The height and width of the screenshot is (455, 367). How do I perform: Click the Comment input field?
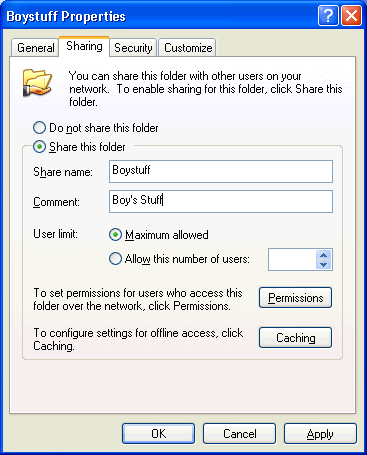point(221,201)
